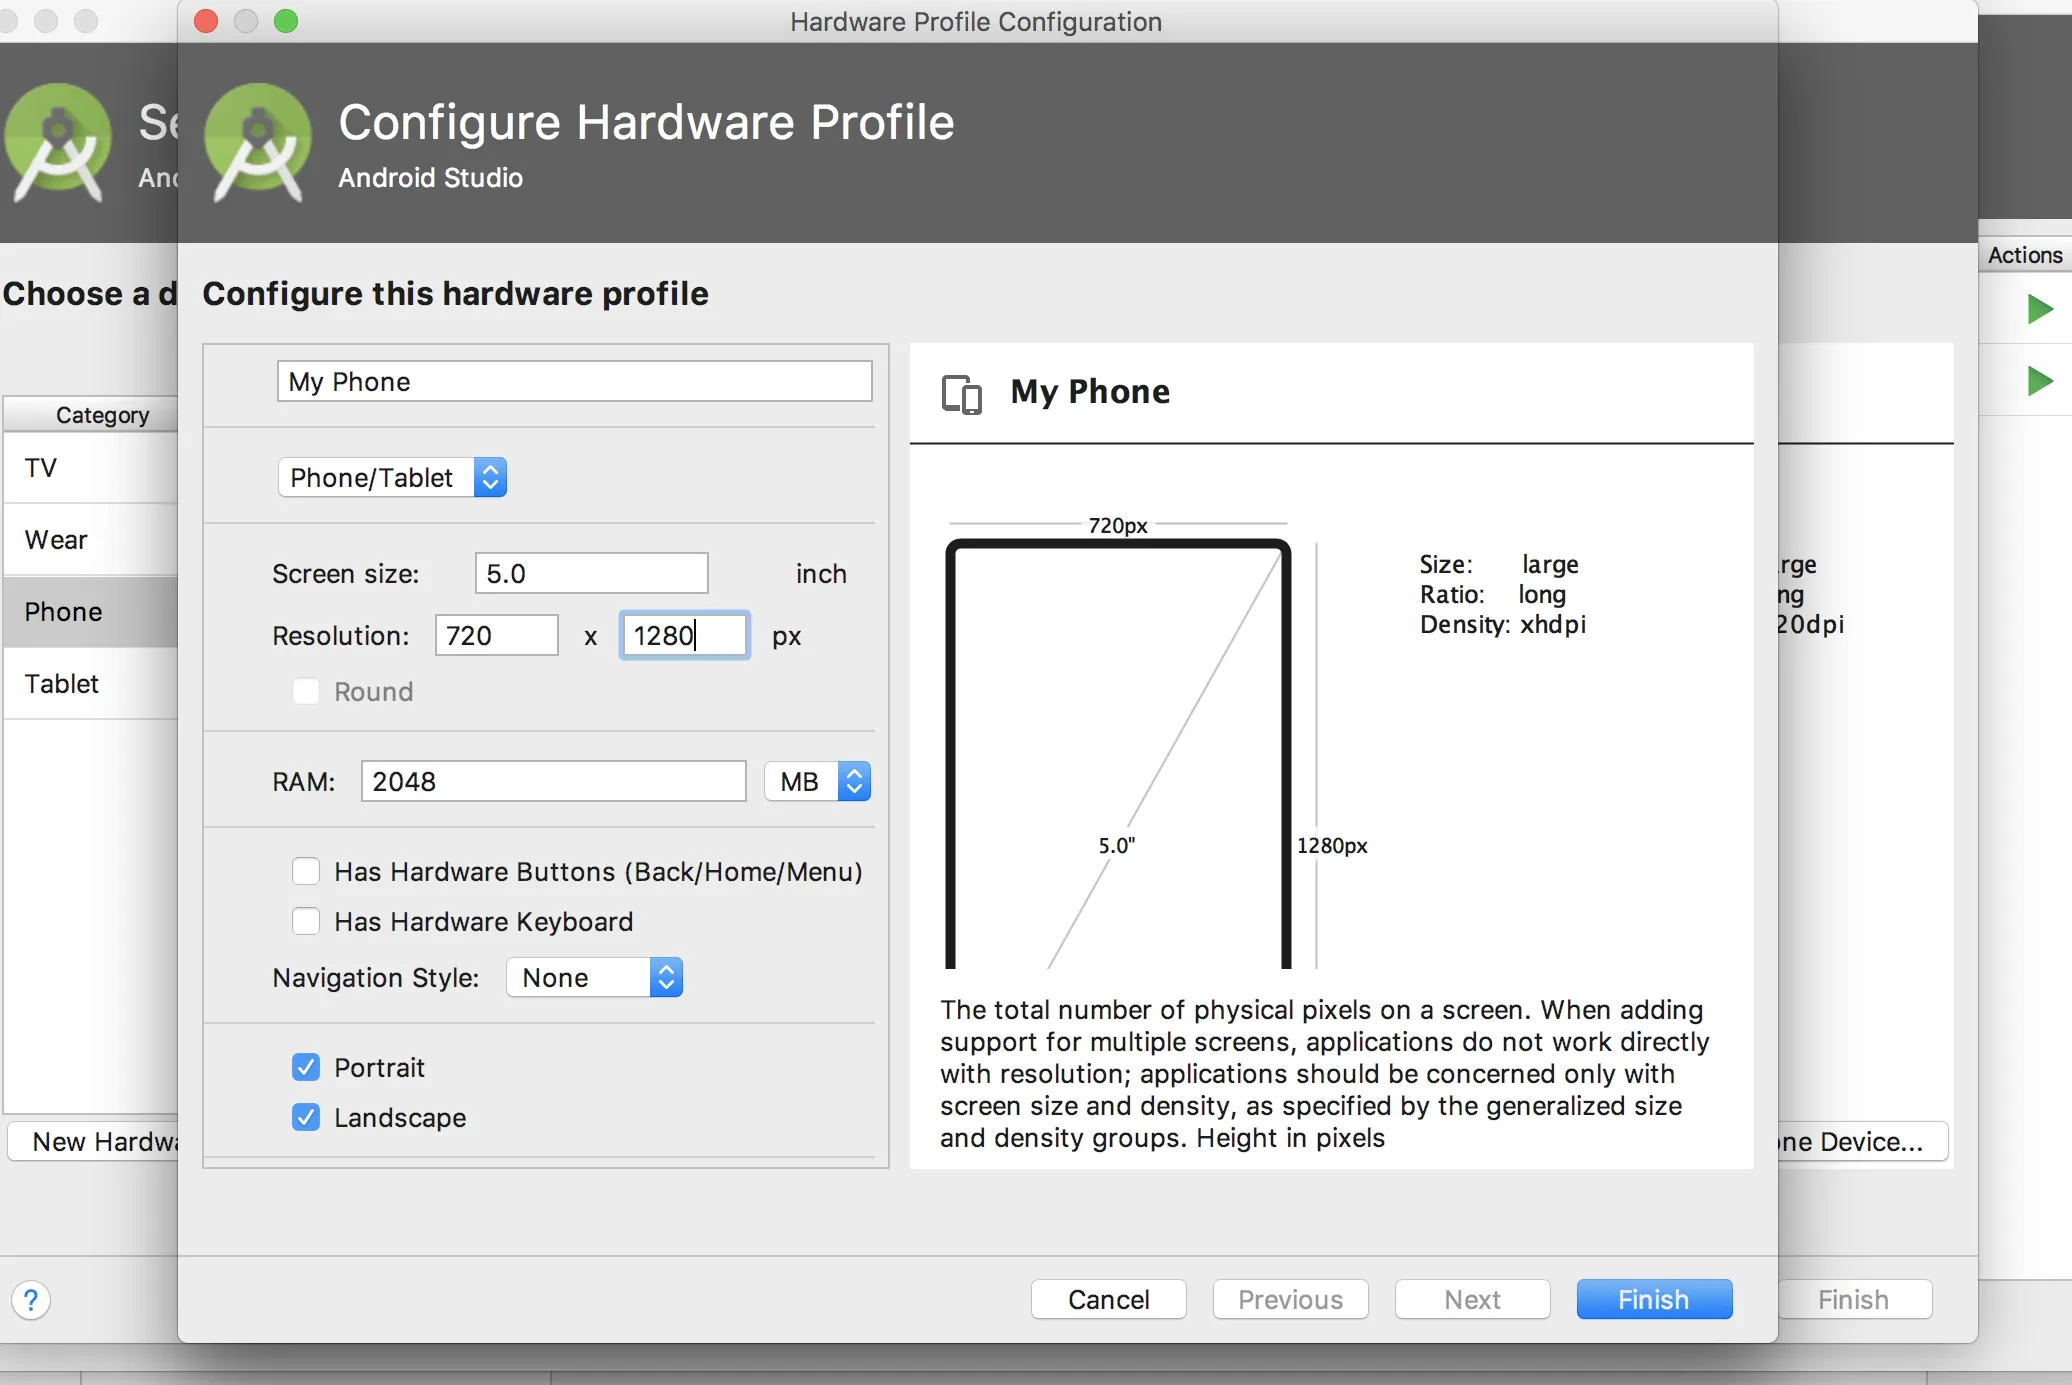Image resolution: width=2072 pixels, height=1385 pixels.
Task: Click the Screen size input field
Action: [591, 573]
